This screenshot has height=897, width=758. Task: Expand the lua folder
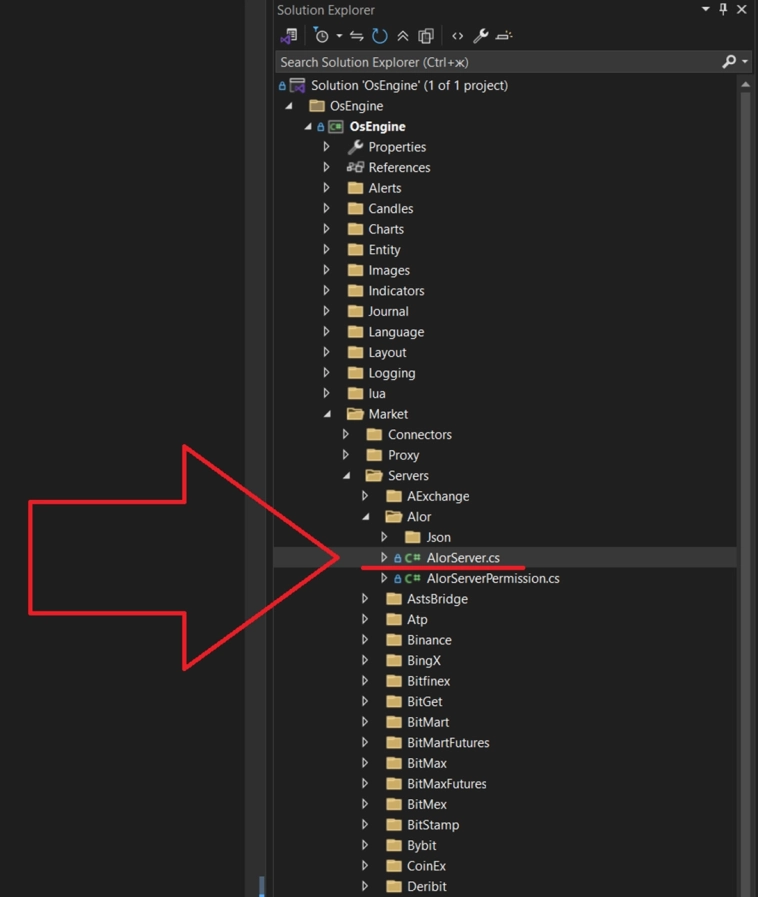point(327,394)
